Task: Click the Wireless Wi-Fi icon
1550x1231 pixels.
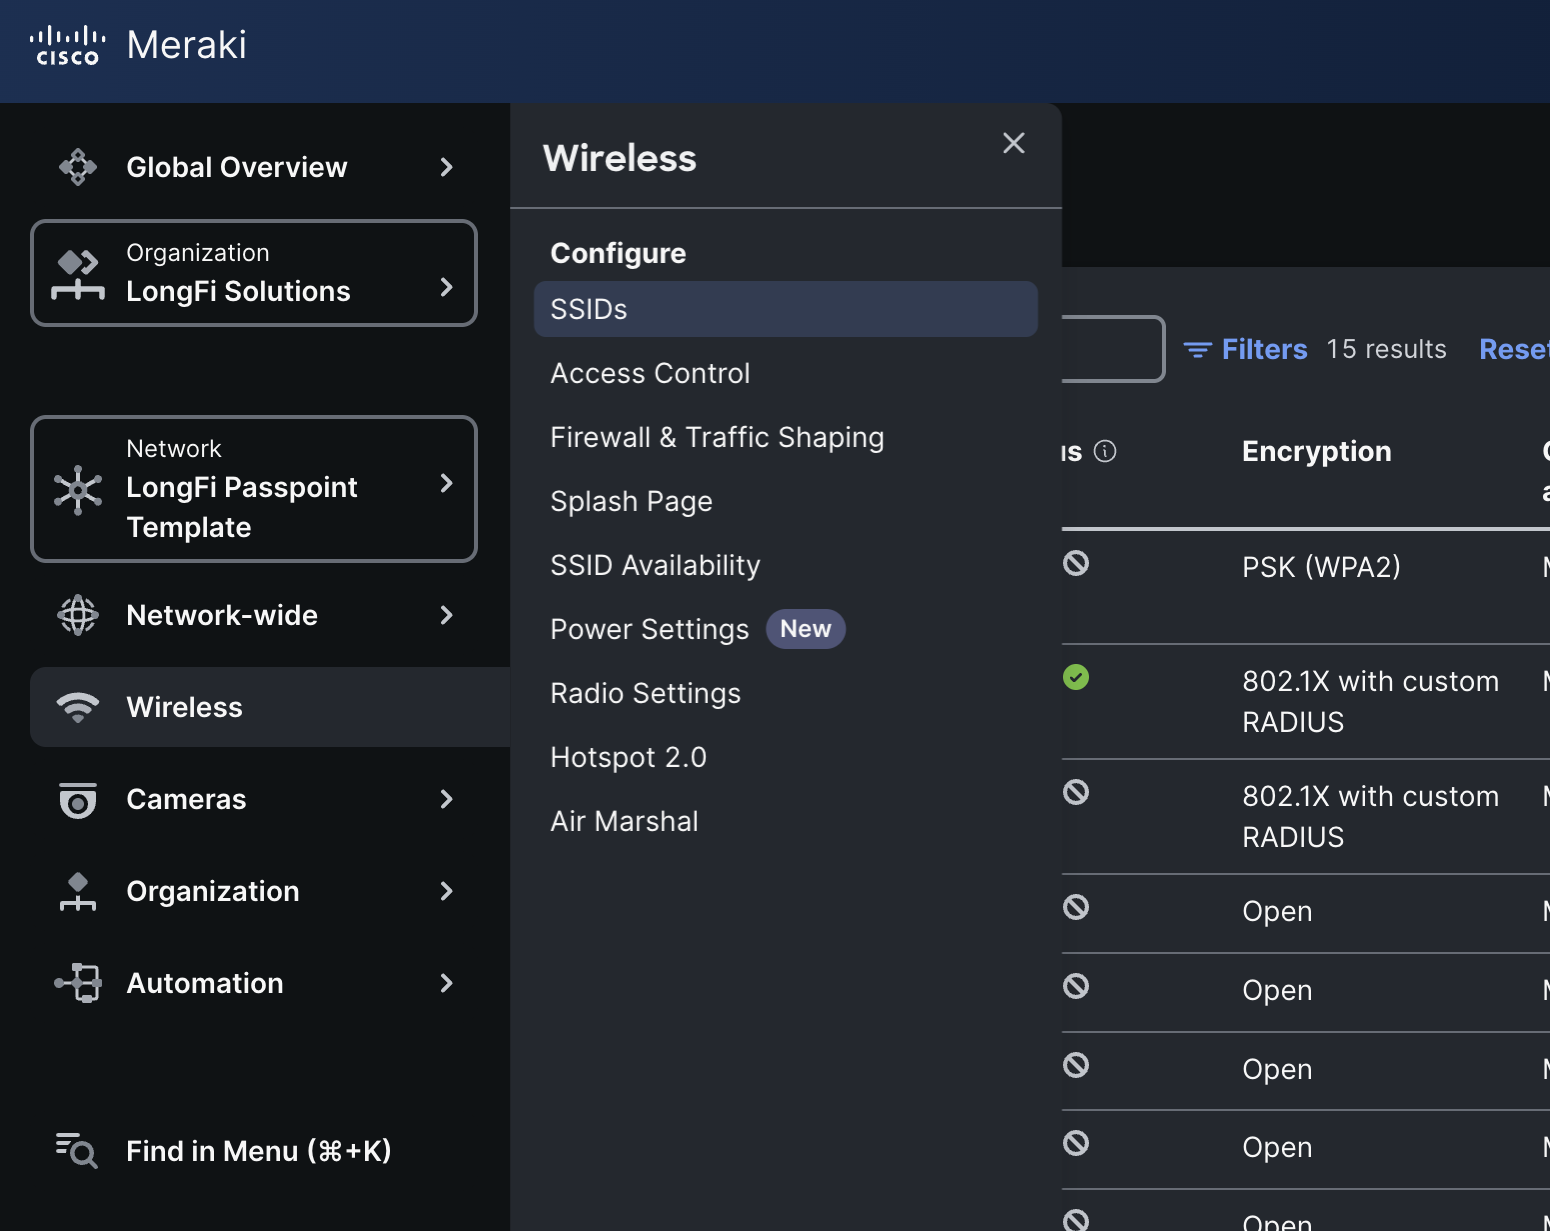Action: [x=78, y=707]
